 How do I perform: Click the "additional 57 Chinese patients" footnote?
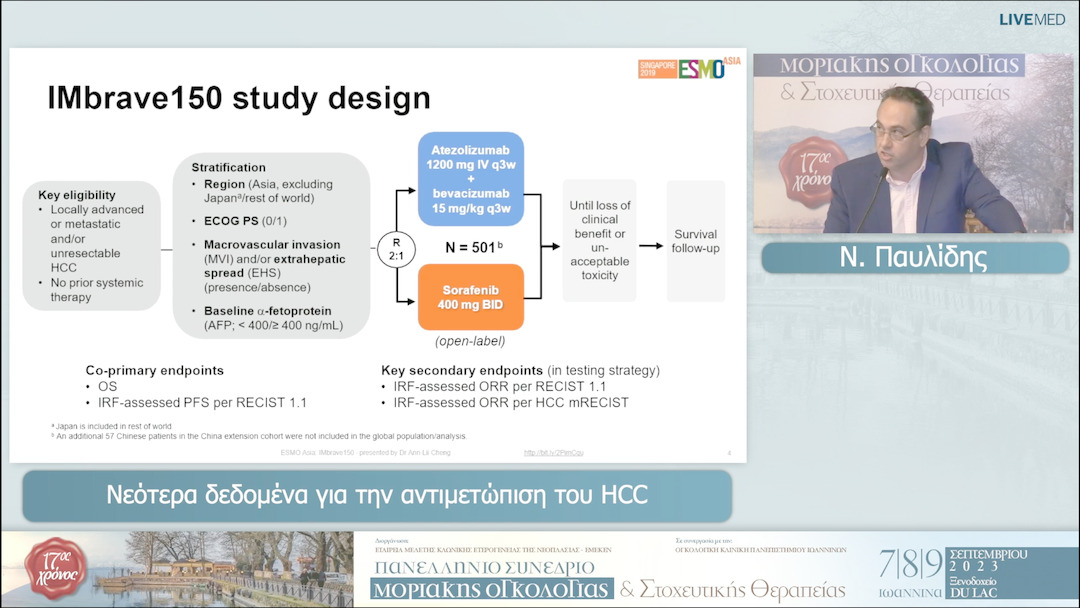(259, 436)
